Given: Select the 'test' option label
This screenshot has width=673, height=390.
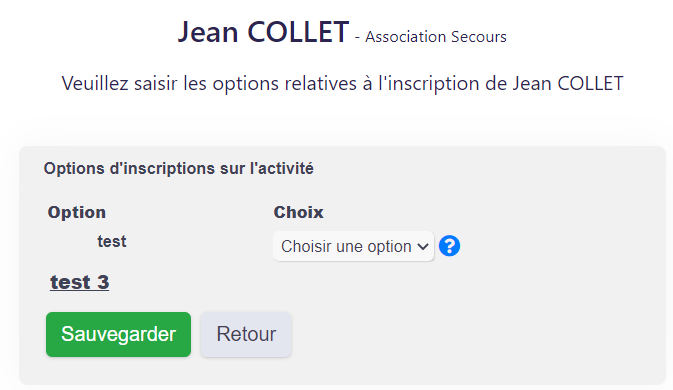Looking at the screenshot, I should (112, 241).
